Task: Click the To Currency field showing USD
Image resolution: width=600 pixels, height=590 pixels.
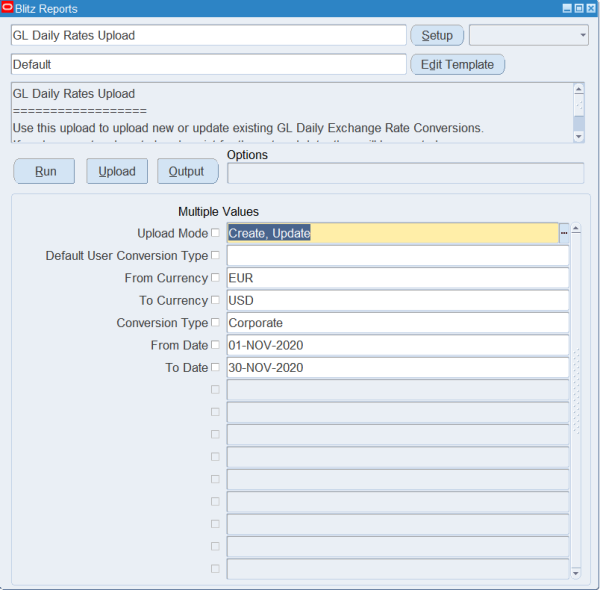Action: 398,300
